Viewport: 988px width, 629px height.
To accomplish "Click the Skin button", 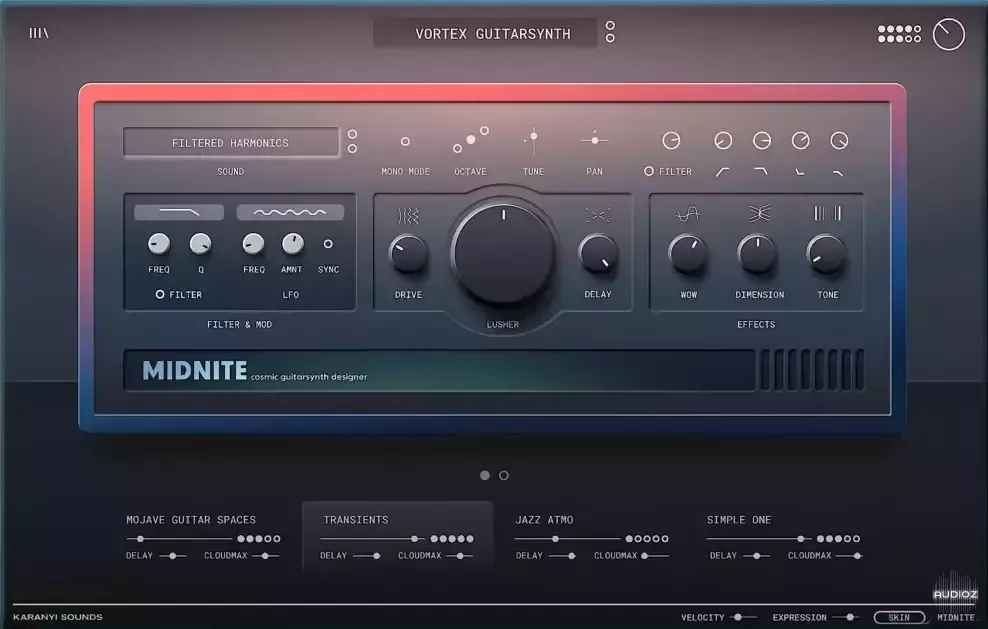I will (899, 618).
